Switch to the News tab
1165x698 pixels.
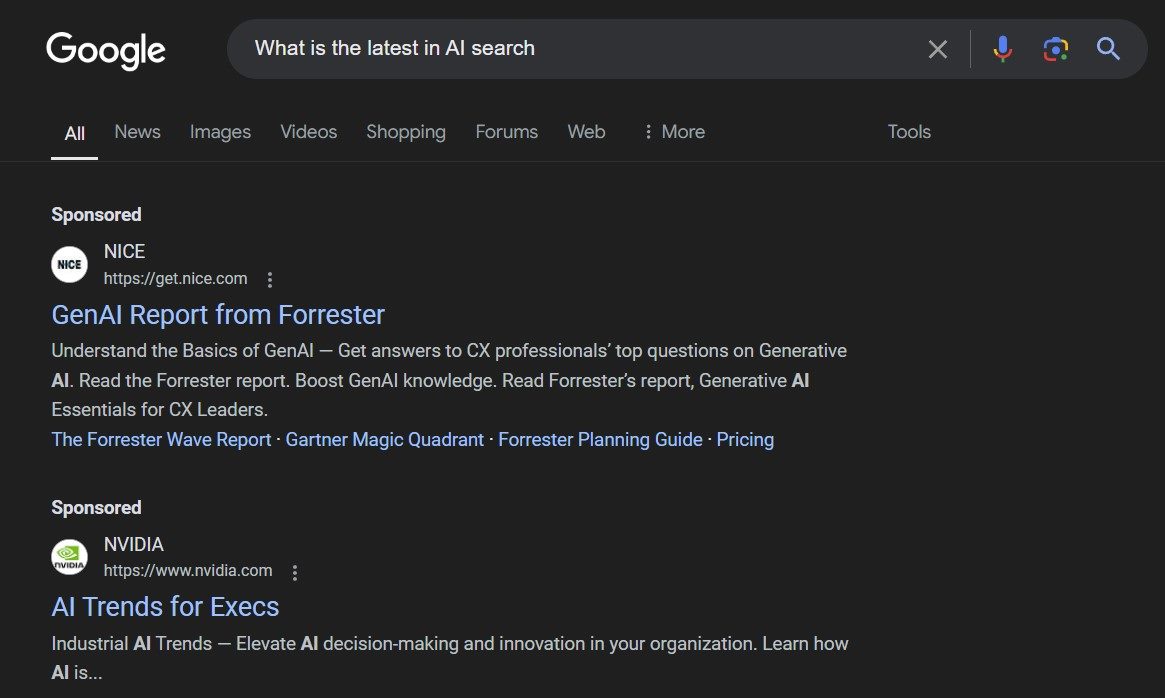(137, 132)
